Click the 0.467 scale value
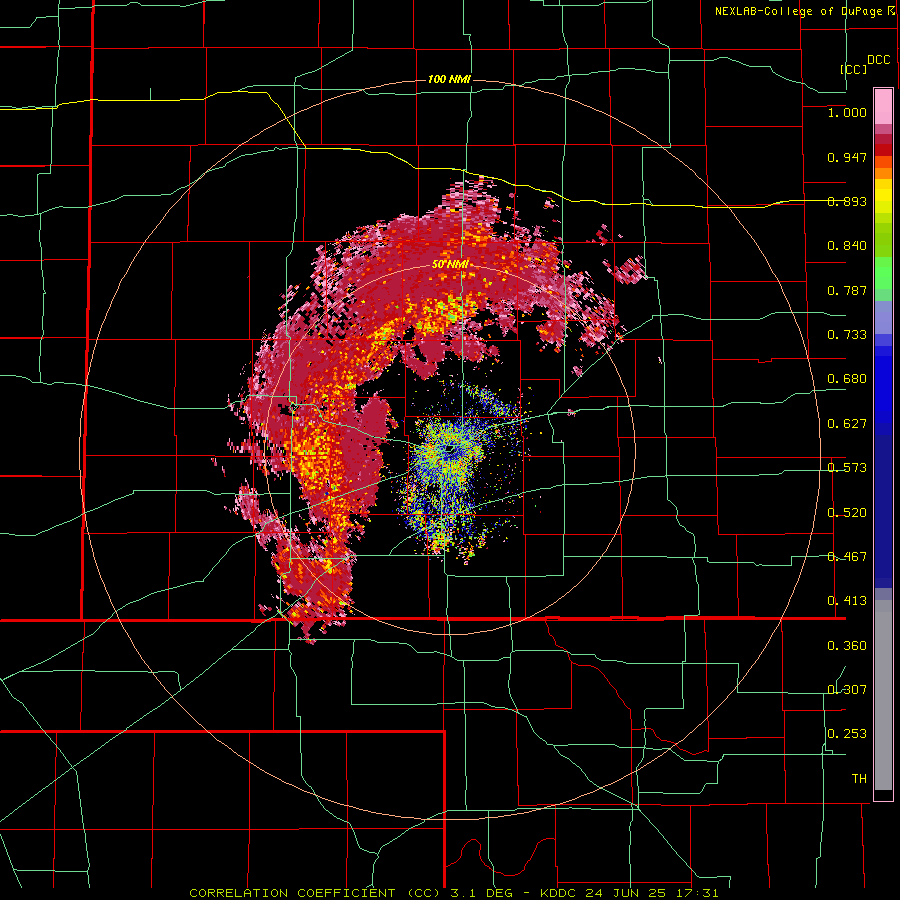The width and height of the screenshot is (900, 900). pos(847,557)
